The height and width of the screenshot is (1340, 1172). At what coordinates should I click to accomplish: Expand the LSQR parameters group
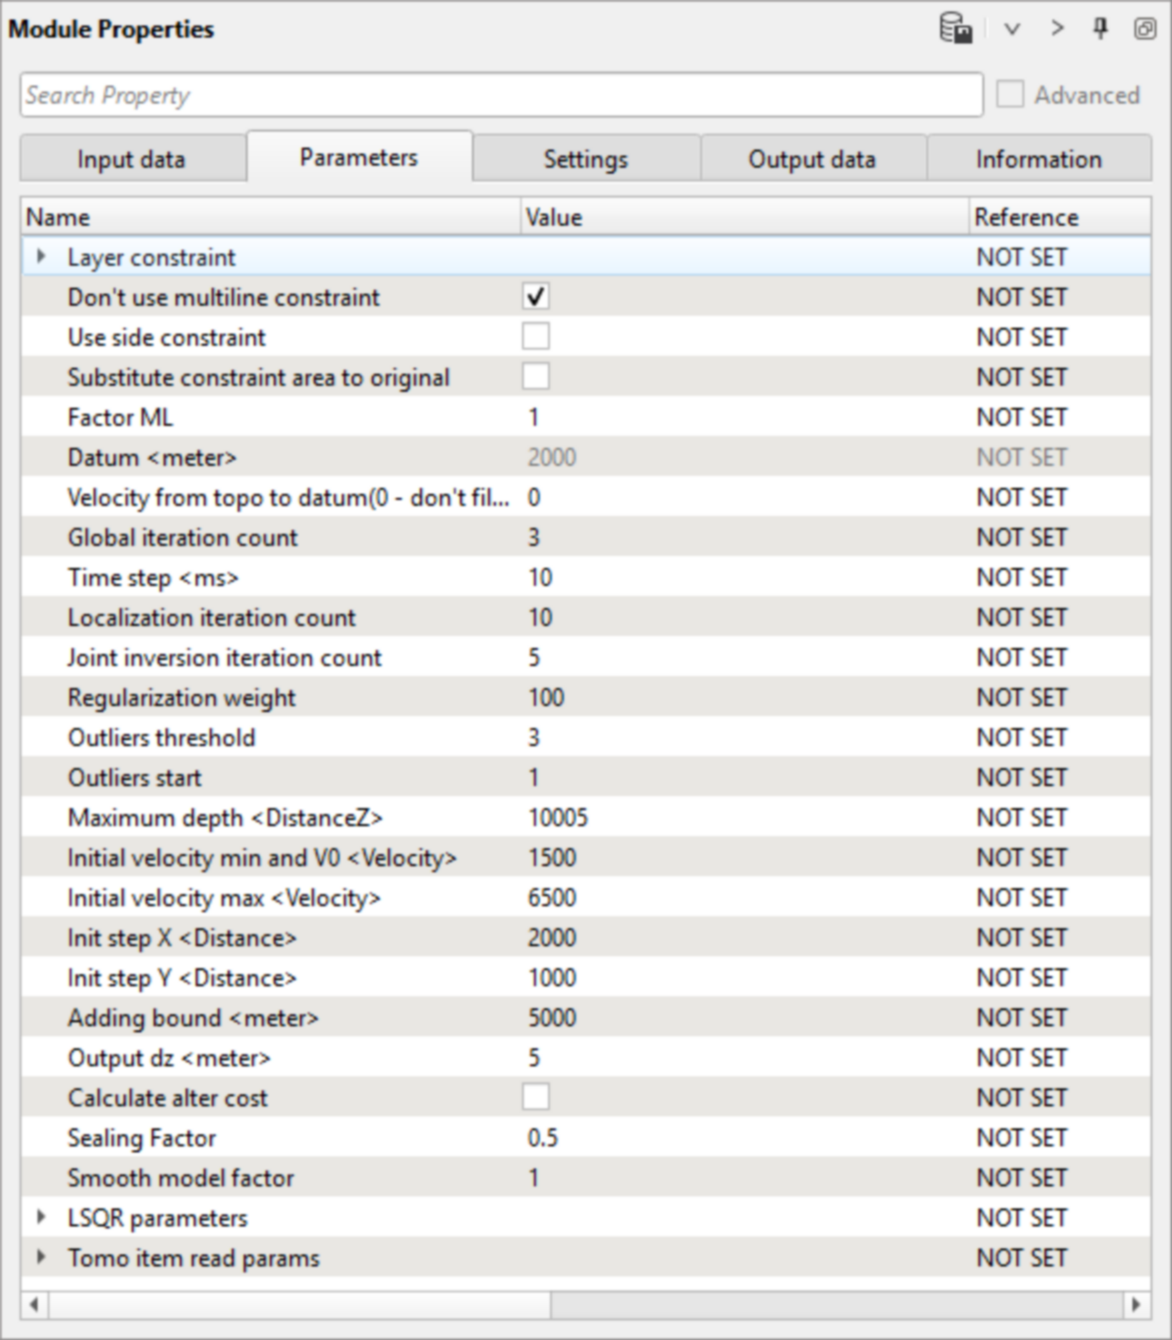pos(41,1217)
